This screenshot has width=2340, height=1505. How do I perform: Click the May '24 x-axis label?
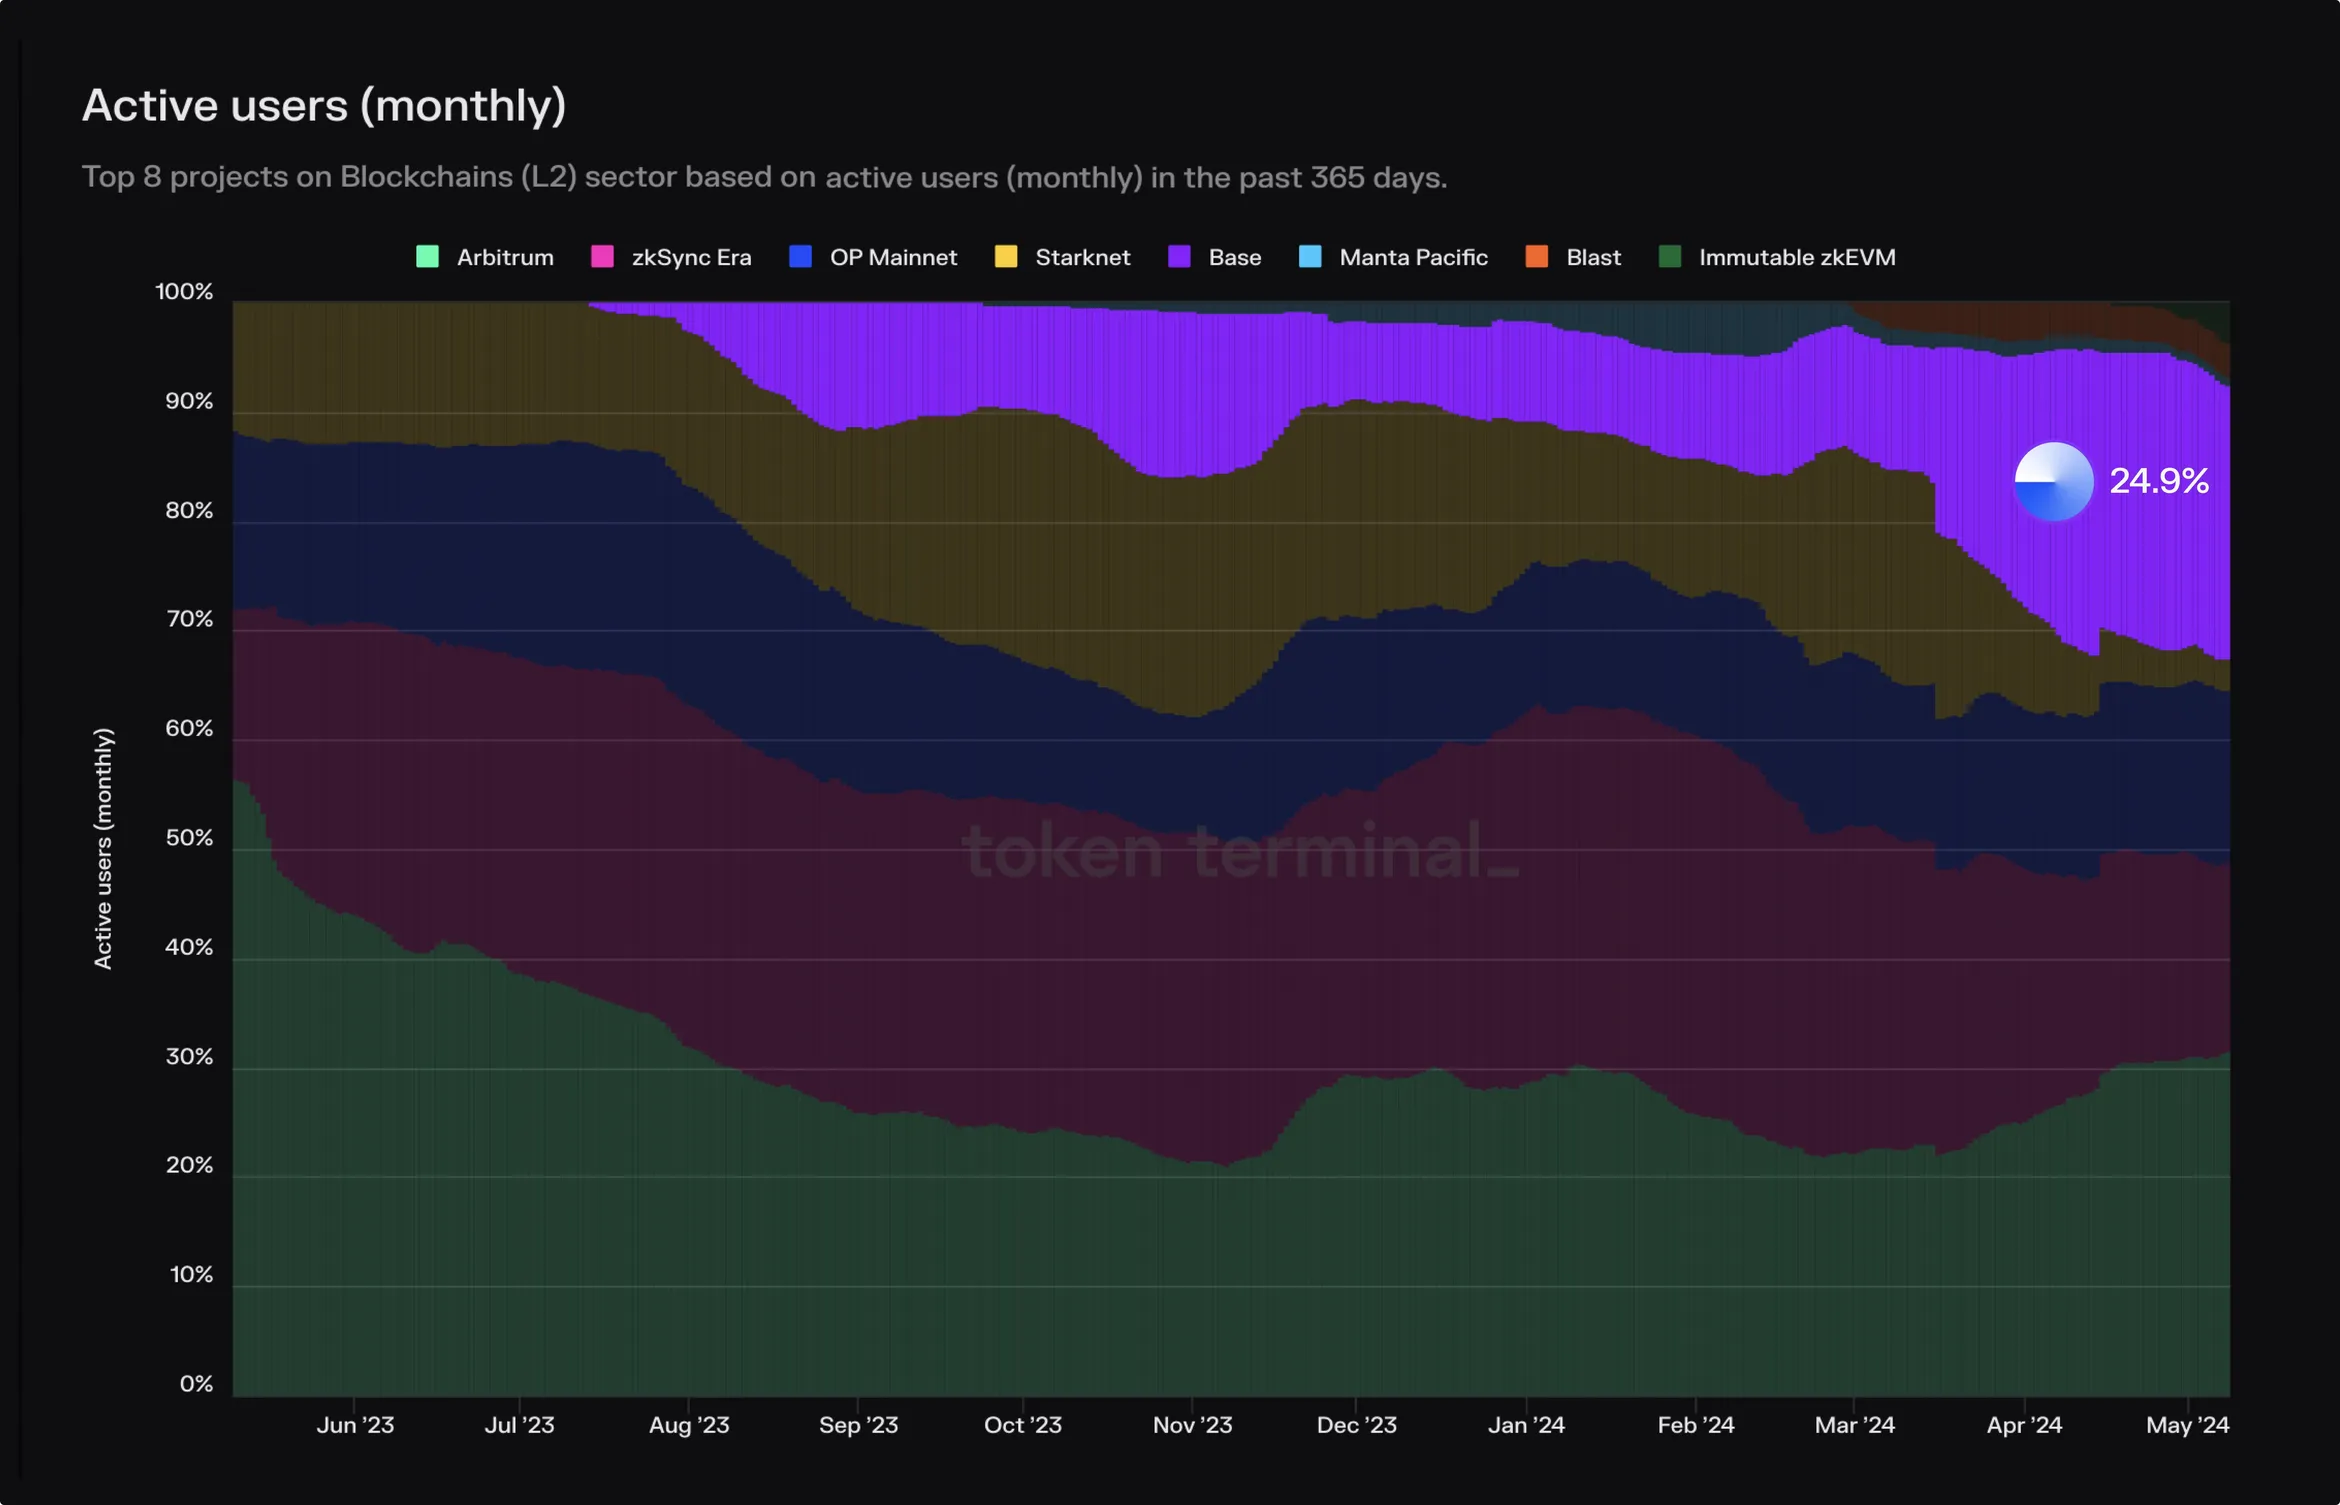point(2187,1425)
